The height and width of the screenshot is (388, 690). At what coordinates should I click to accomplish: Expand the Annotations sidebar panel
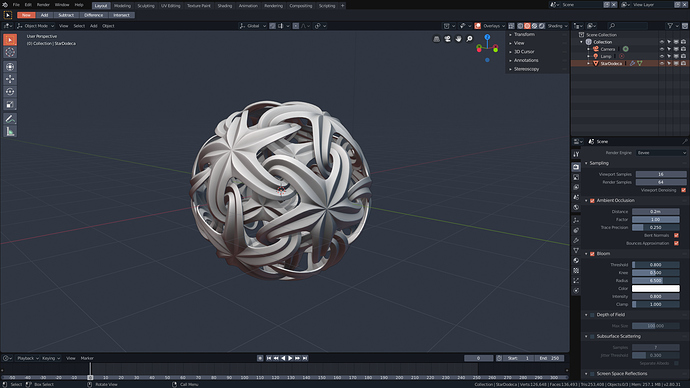[x=526, y=60]
